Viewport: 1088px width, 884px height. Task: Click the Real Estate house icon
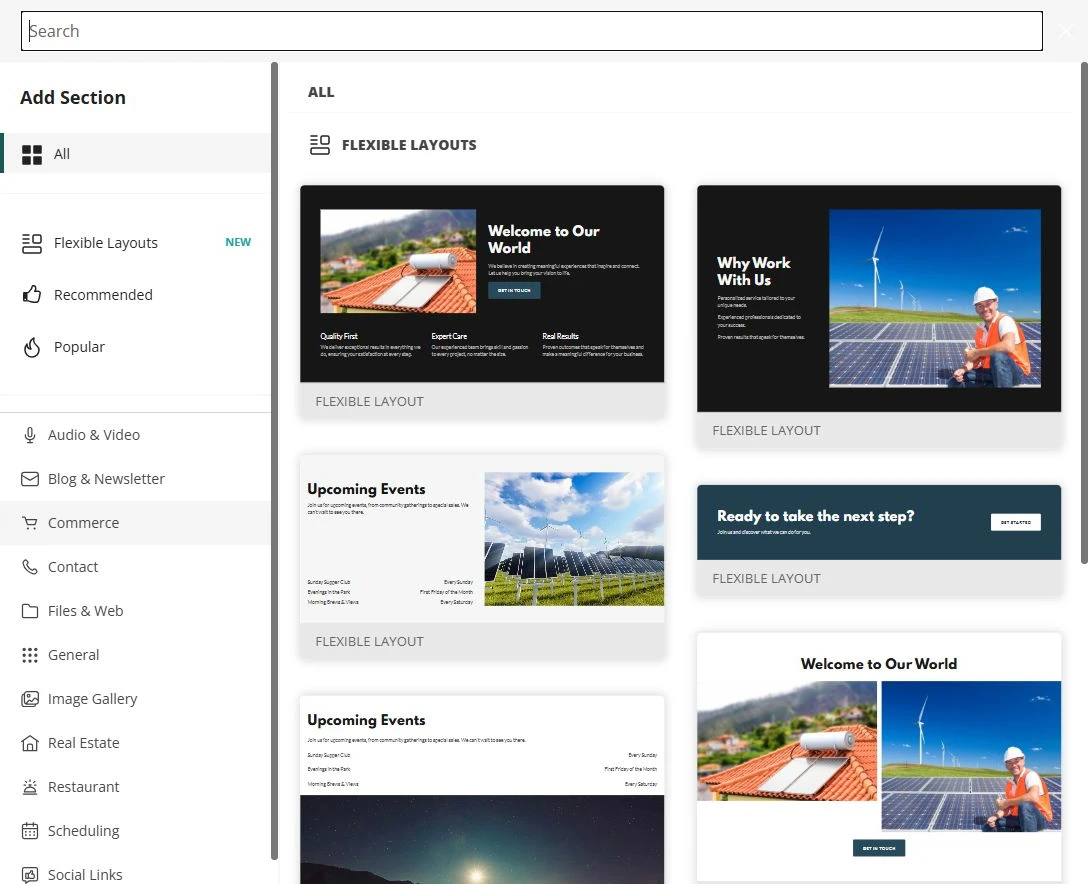coord(30,743)
